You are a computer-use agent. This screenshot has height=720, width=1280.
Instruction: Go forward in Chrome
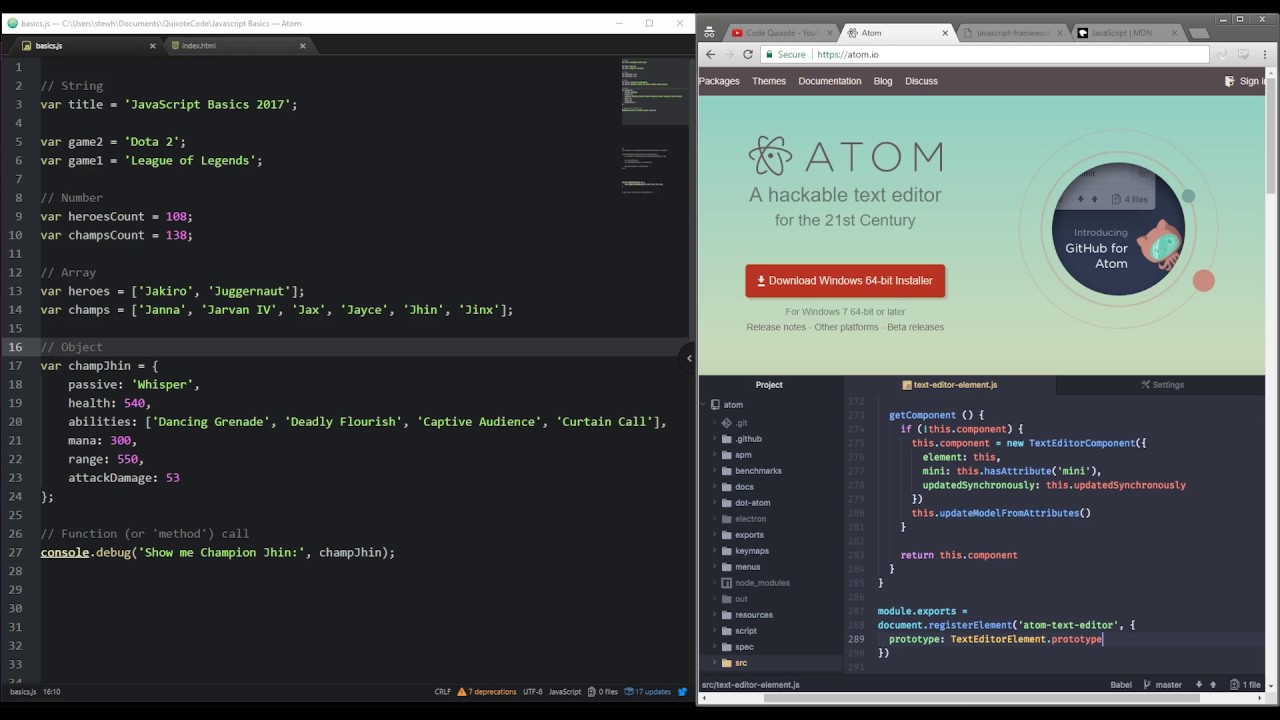pos(729,55)
